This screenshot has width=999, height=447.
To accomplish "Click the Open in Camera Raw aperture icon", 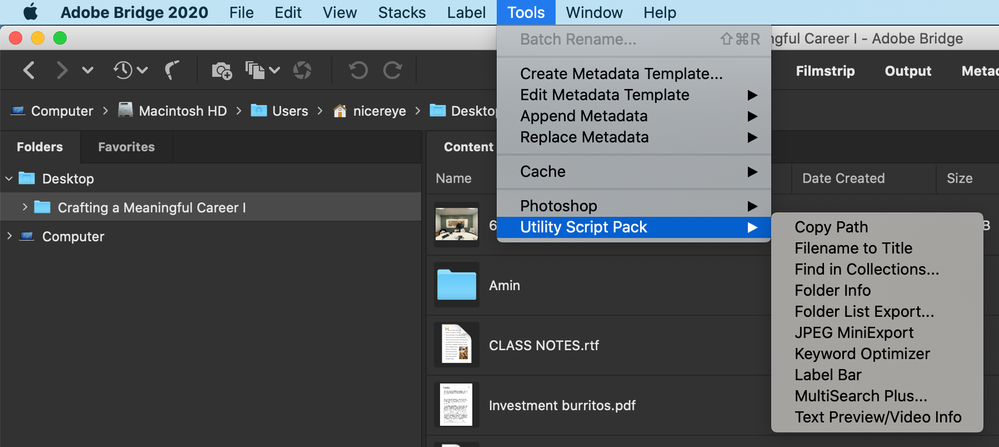I will [x=302, y=70].
